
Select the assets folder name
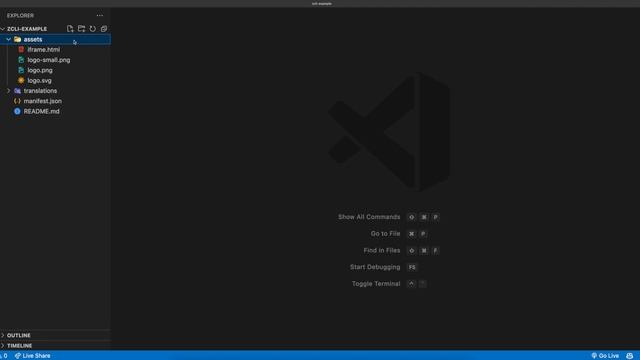[33, 39]
